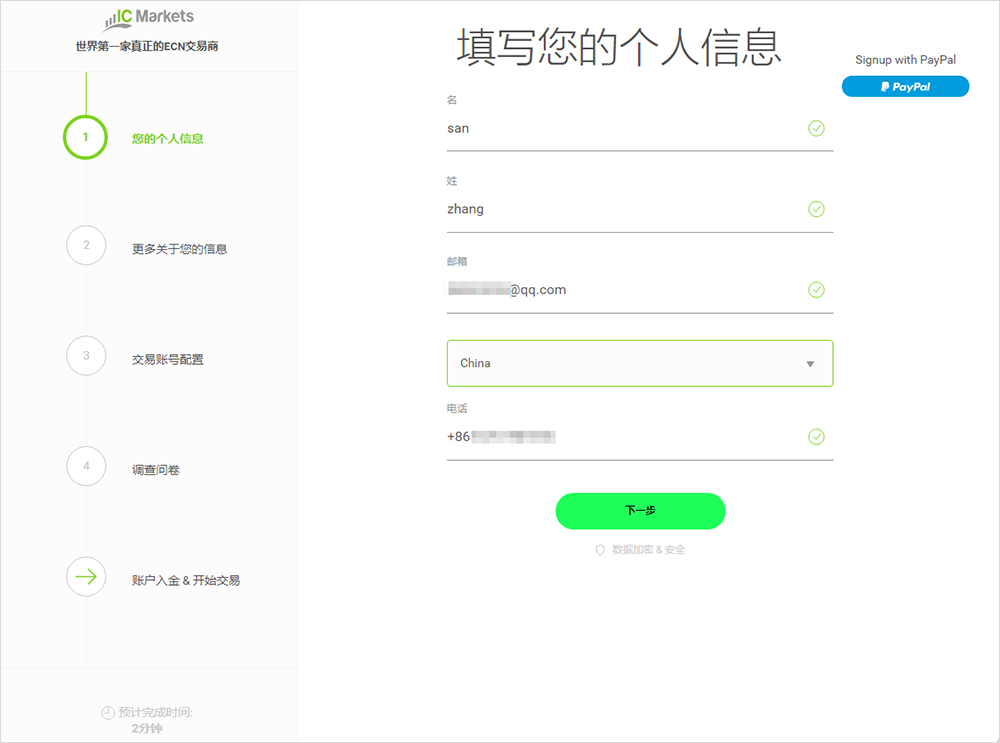Screen dimensions: 1000x743
Task: Click validation checkmark in 名 field
Action: point(816,128)
